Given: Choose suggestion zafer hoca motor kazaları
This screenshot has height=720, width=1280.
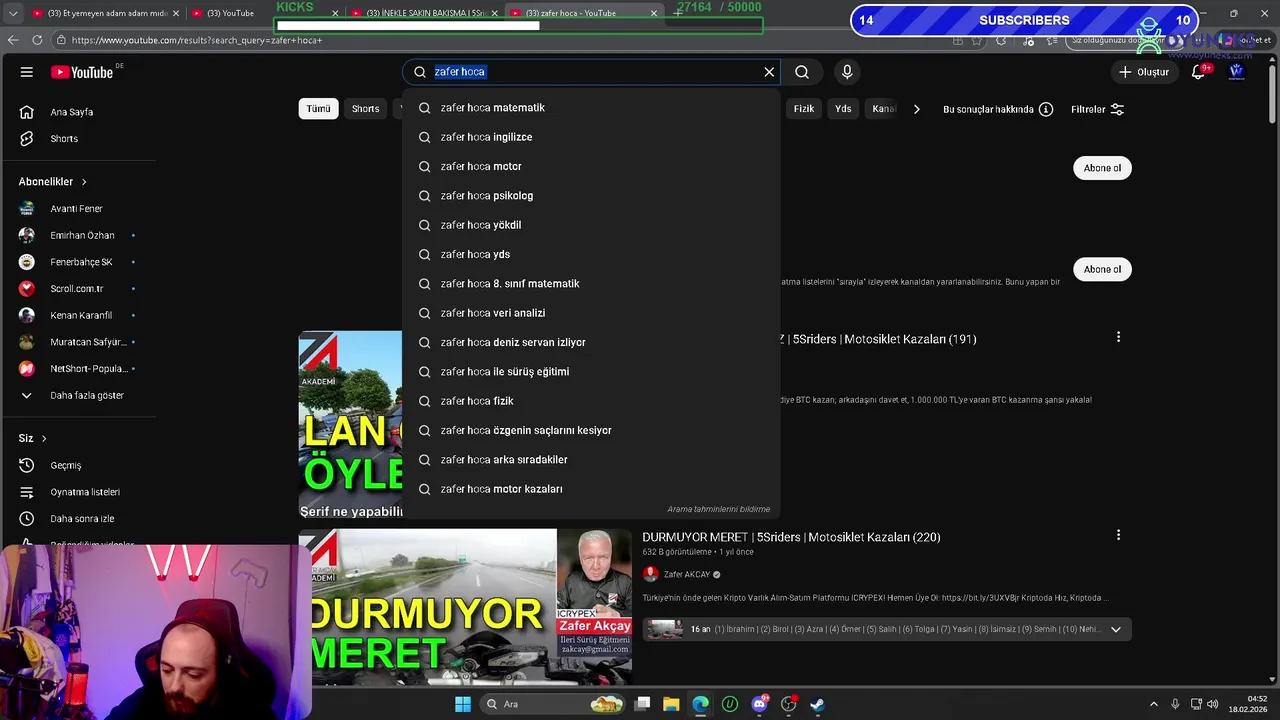Looking at the screenshot, I should [x=591, y=489].
